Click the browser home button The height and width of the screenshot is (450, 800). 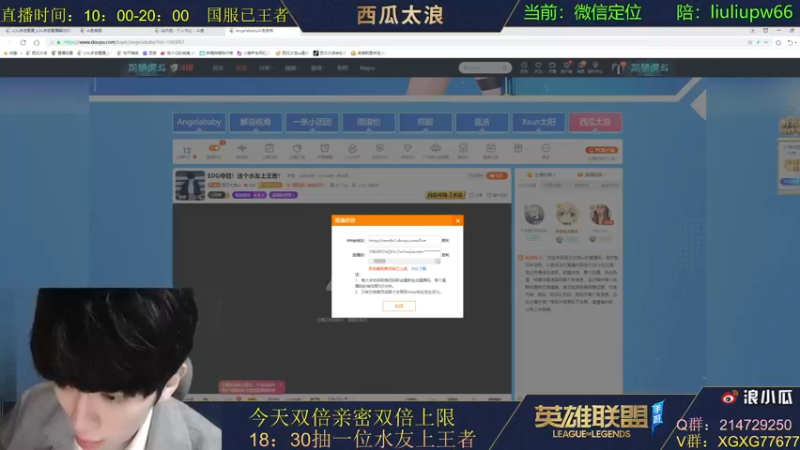pos(36,42)
